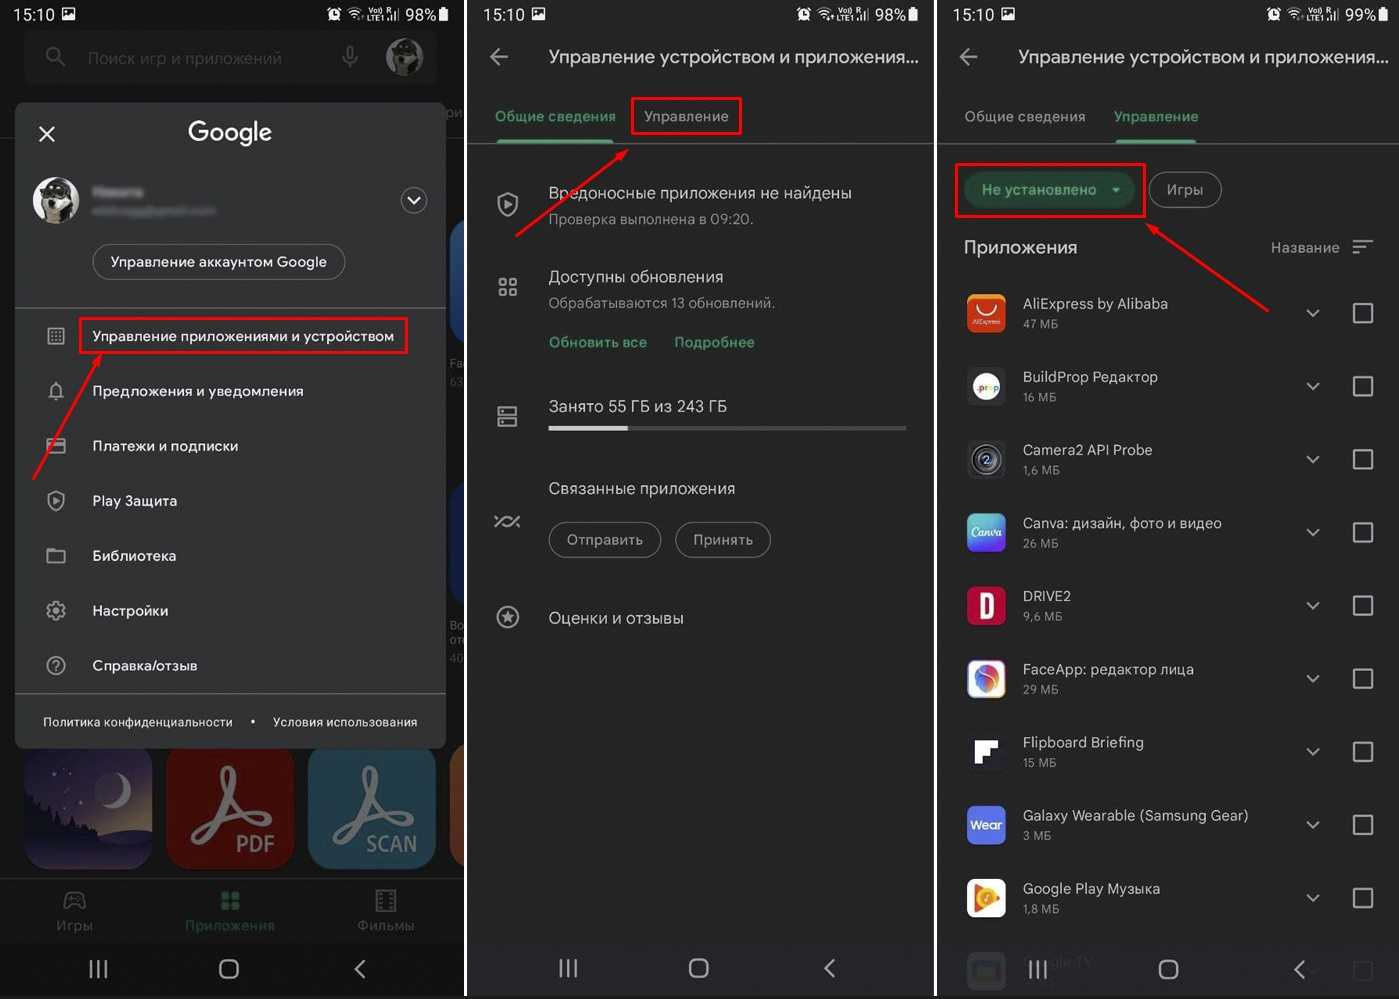Open Условия использования link
Screen dimensions: 1399x999
pyautogui.click(x=345, y=722)
